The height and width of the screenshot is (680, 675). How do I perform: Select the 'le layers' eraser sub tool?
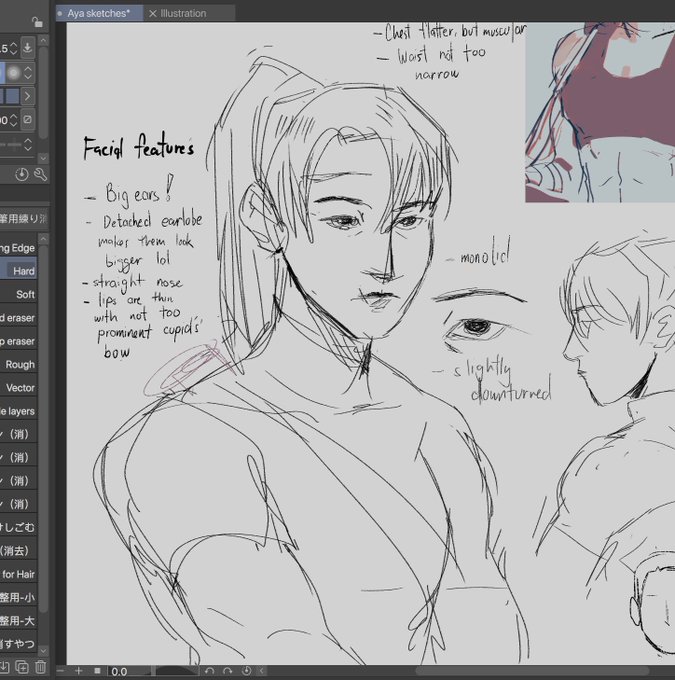pyautogui.click(x=18, y=411)
